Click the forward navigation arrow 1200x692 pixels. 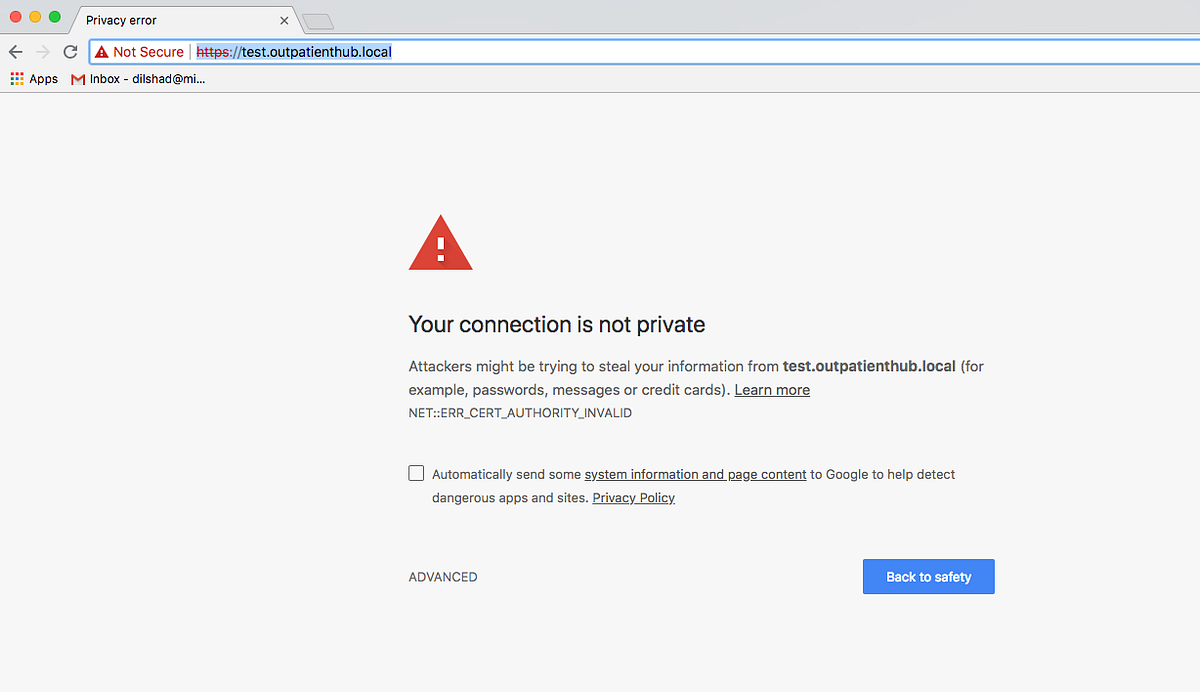point(42,51)
